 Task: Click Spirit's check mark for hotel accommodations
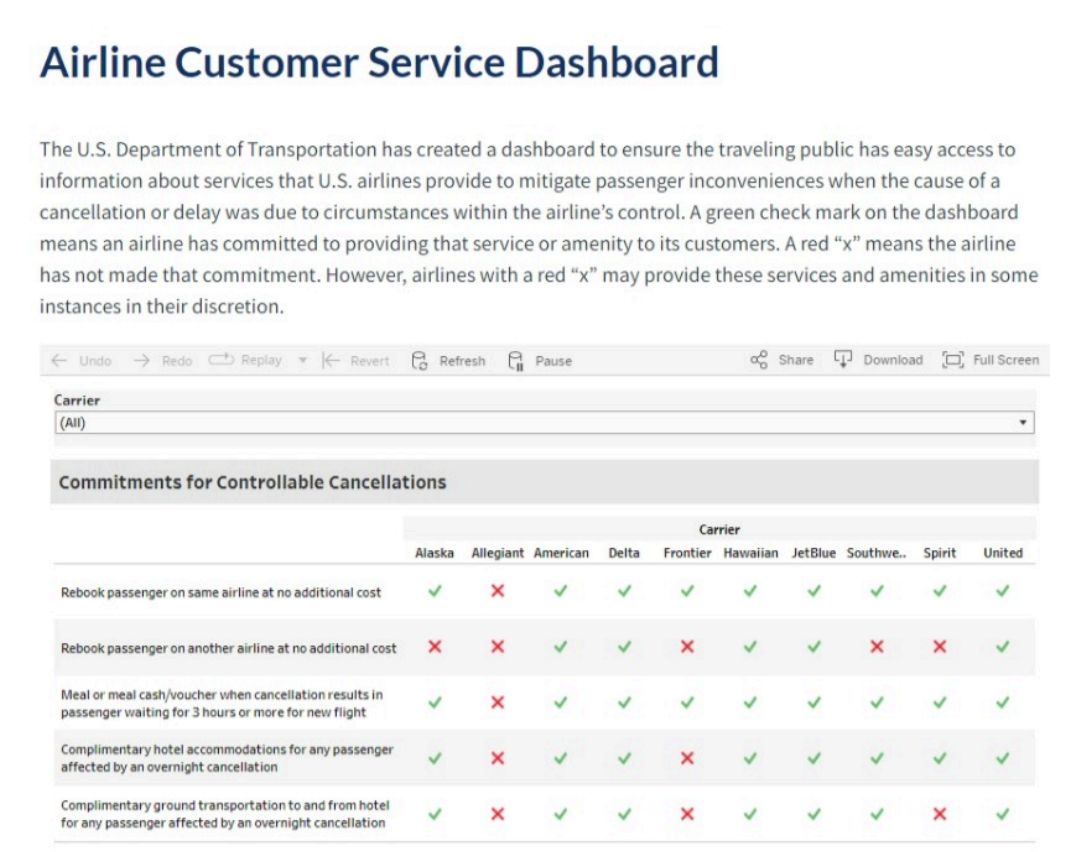pos(939,758)
